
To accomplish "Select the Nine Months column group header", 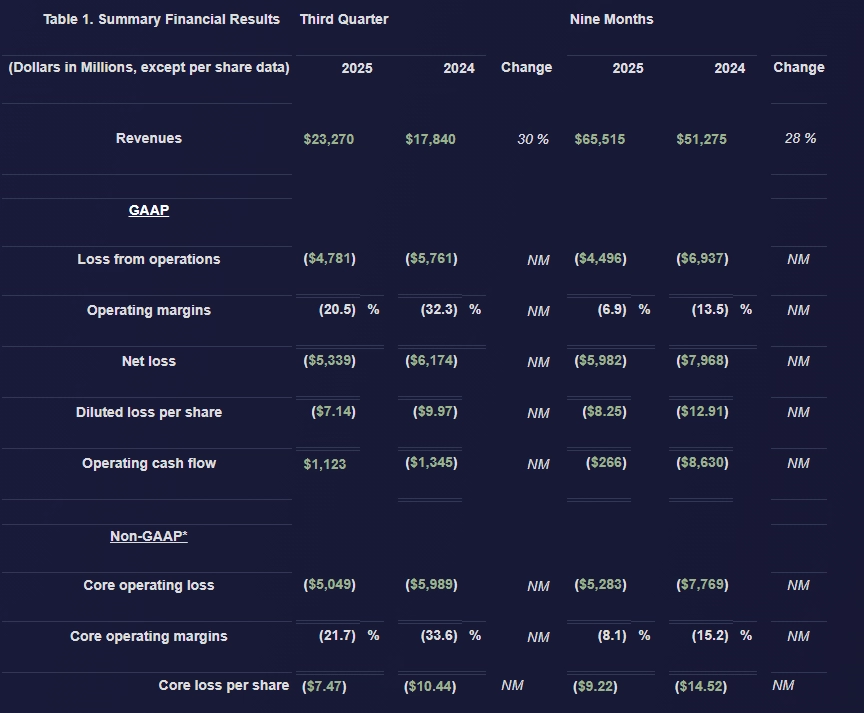I will [x=612, y=20].
